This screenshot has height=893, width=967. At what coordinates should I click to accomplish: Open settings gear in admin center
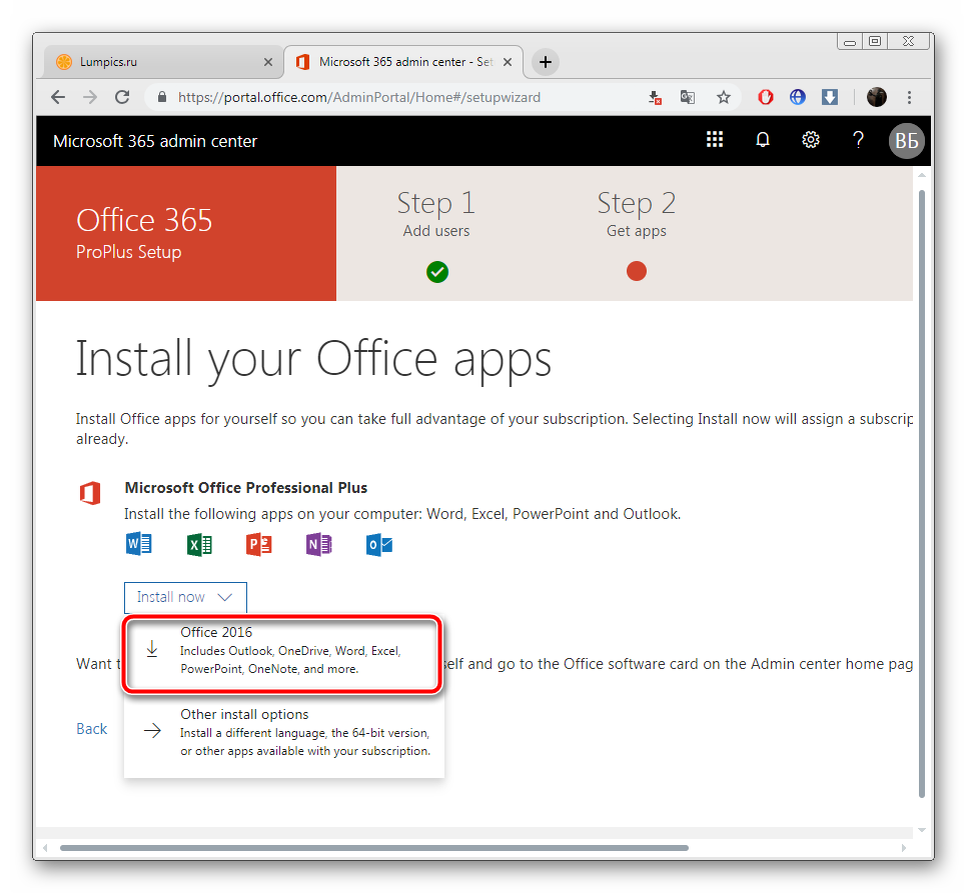pos(810,140)
